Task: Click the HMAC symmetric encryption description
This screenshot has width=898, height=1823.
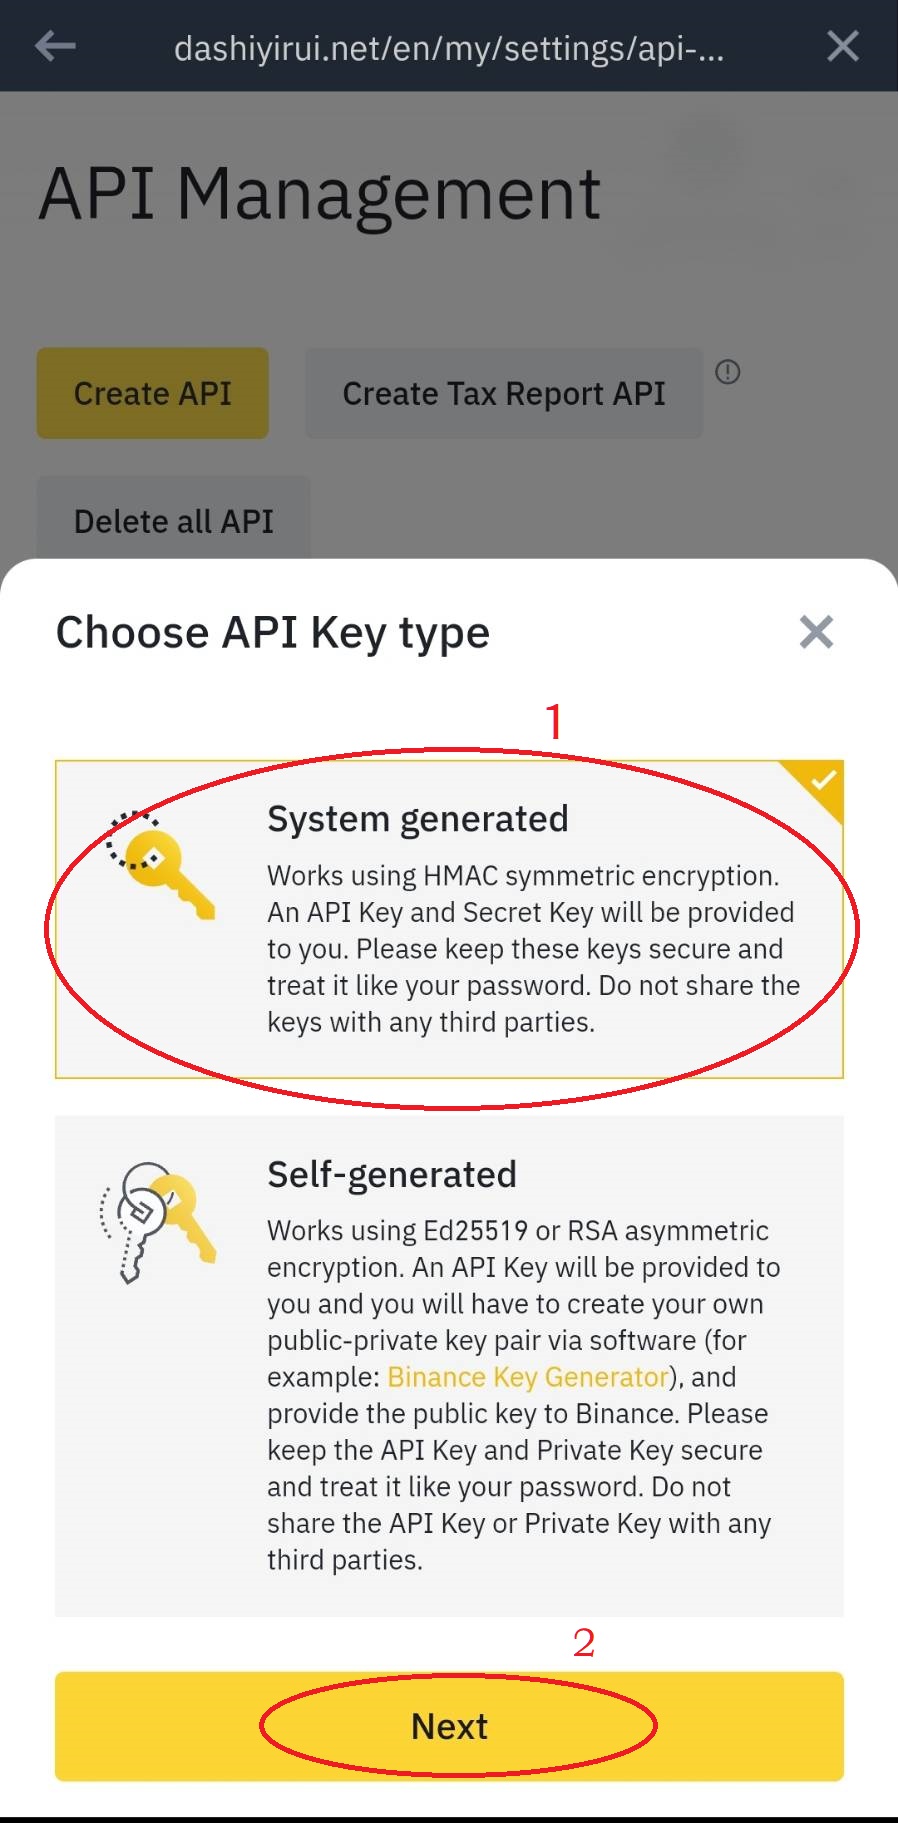Action: [x=532, y=948]
